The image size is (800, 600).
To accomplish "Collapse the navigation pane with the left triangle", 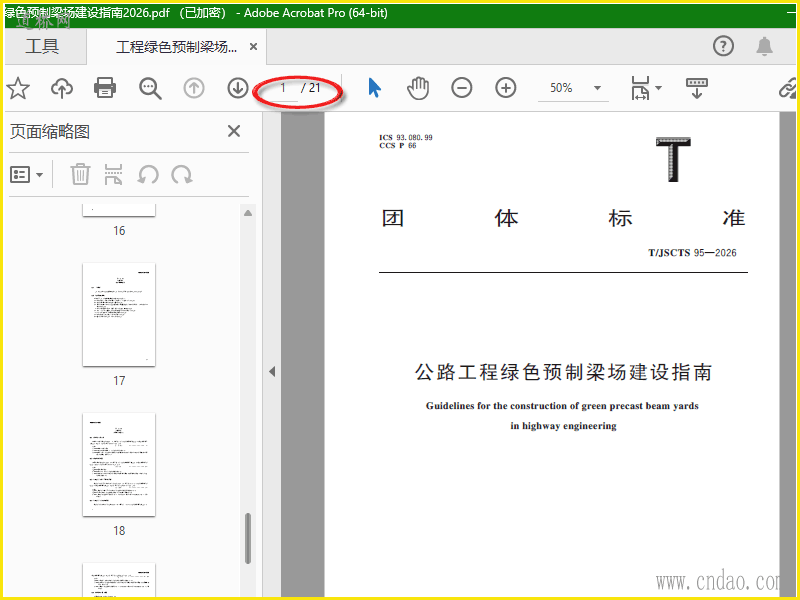I will pos(272,371).
